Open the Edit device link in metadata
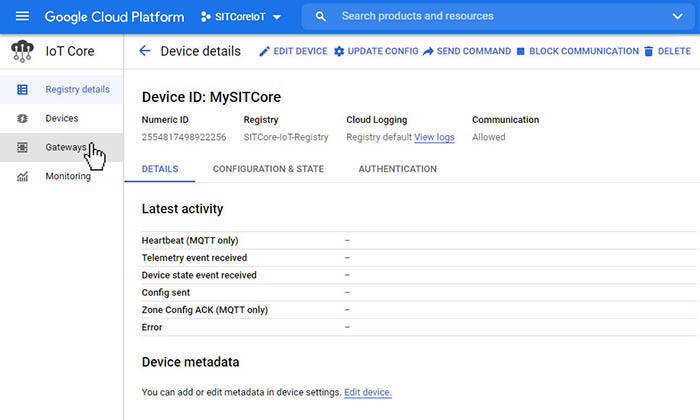The height and width of the screenshot is (420, 700). 368,392
